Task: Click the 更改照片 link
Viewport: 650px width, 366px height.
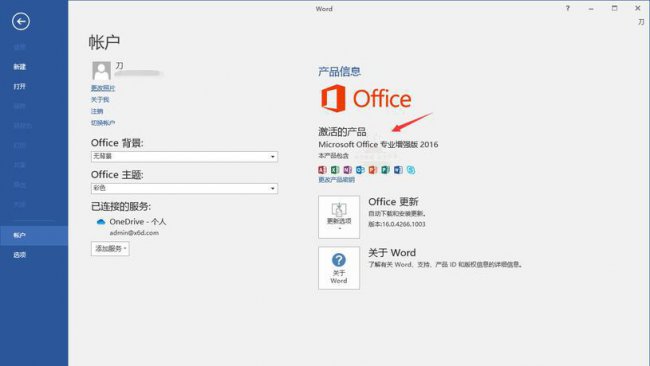Action: coord(103,88)
